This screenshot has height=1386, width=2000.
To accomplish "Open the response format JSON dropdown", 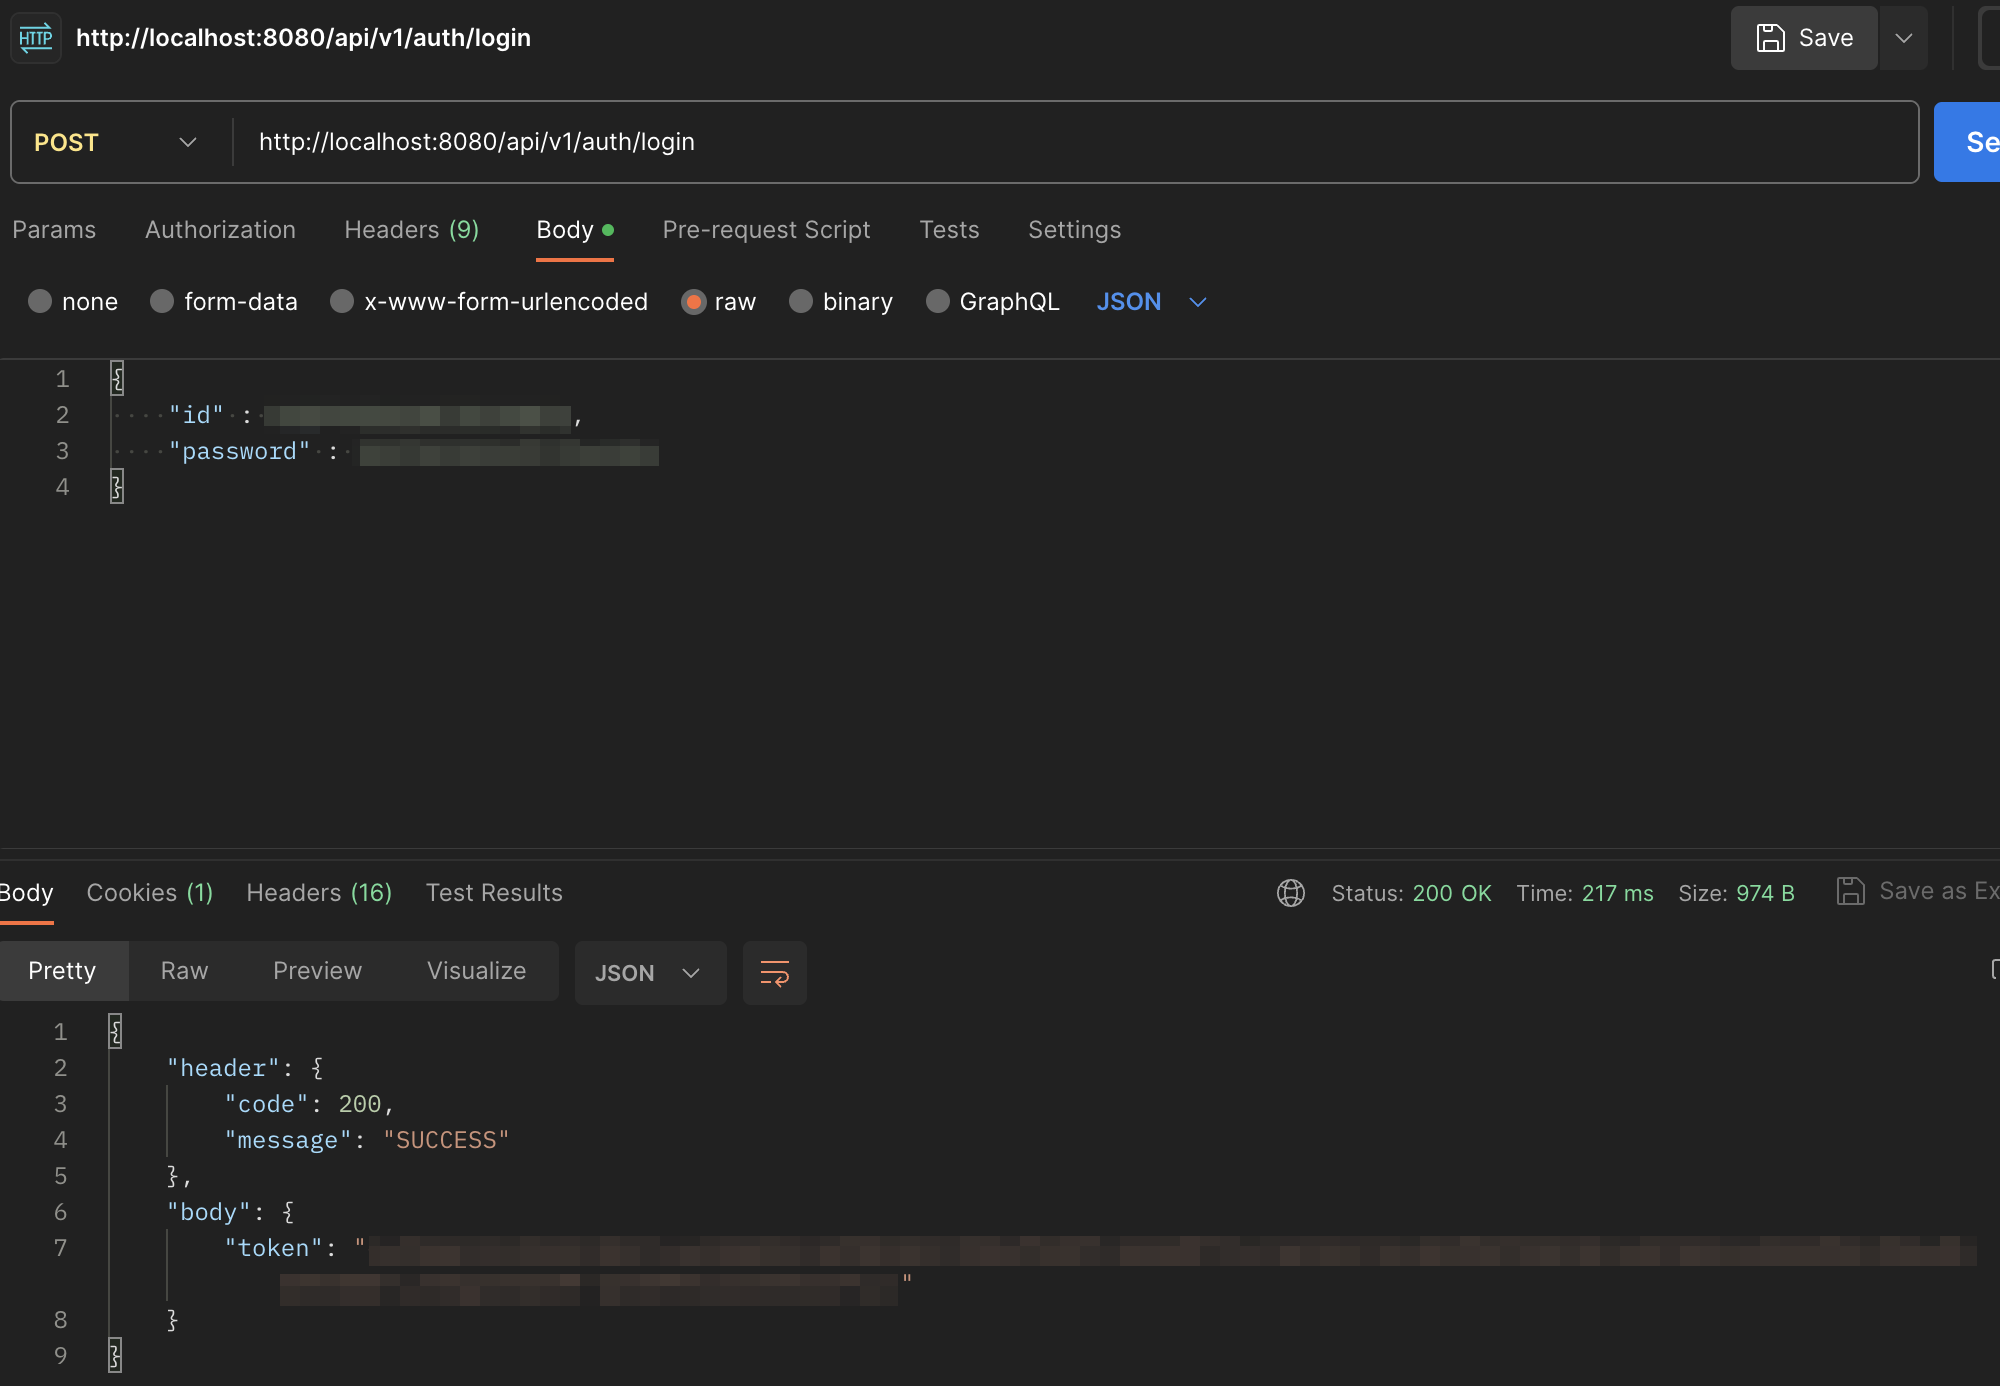I will click(649, 973).
